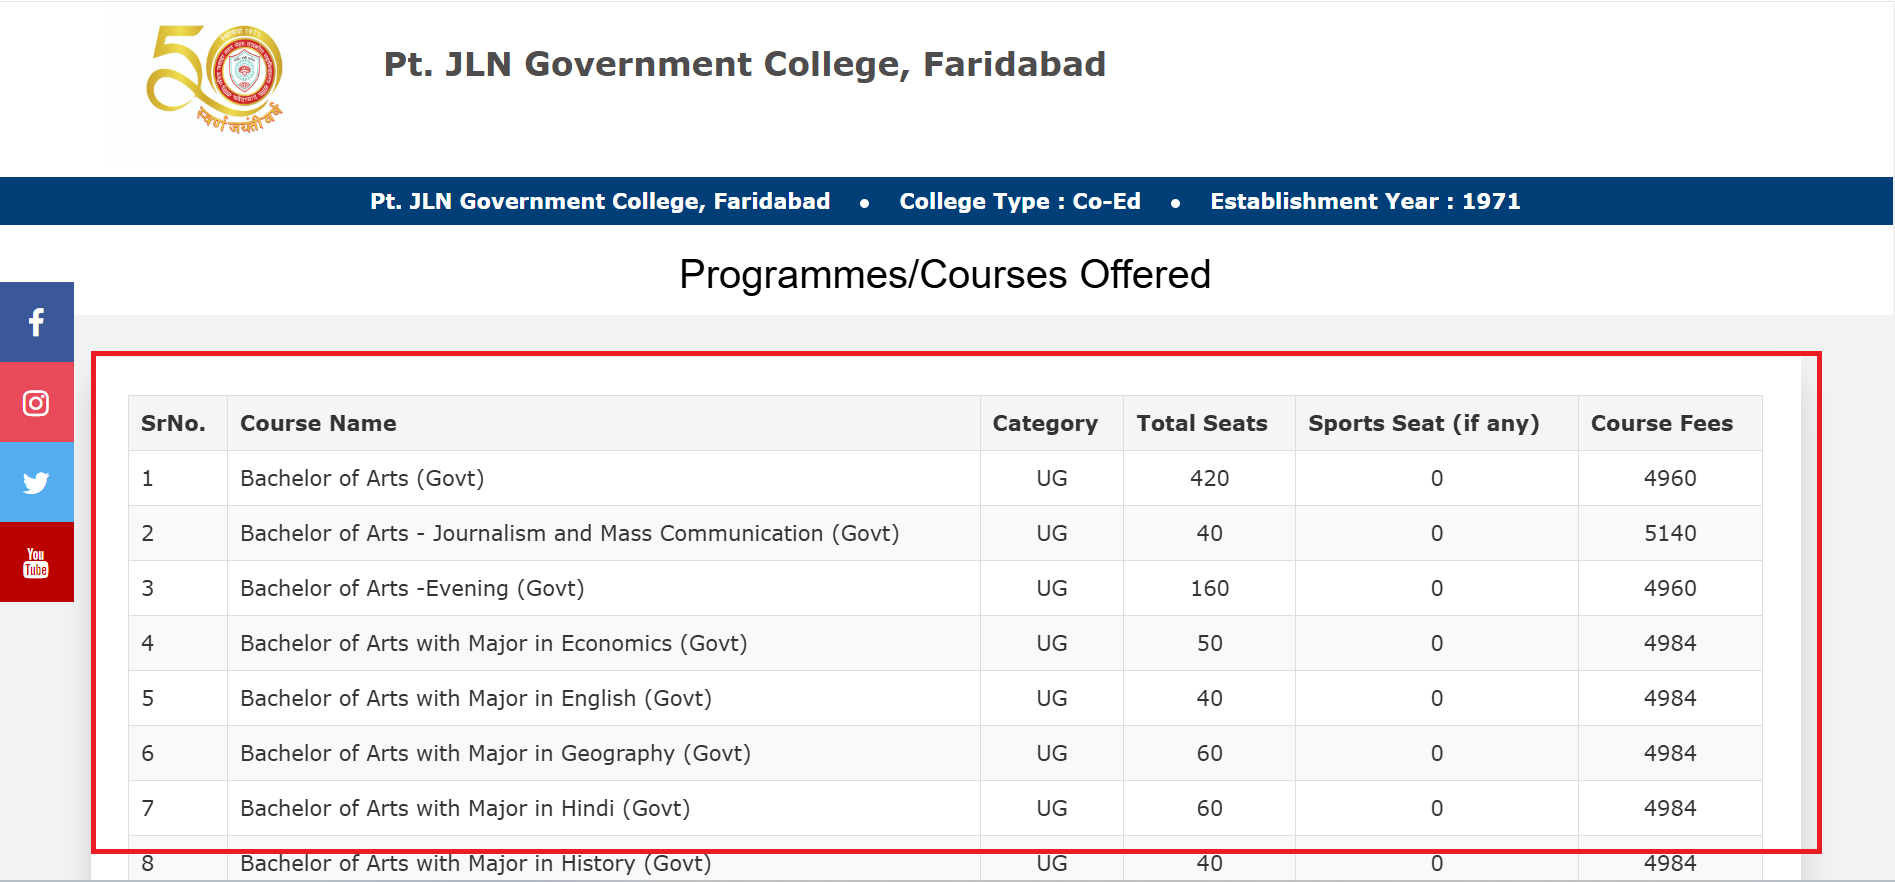The height and width of the screenshot is (882, 1895).
Task: Click the Programmes/Courses Offered heading
Action: pyautogui.click(x=944, y=274)
